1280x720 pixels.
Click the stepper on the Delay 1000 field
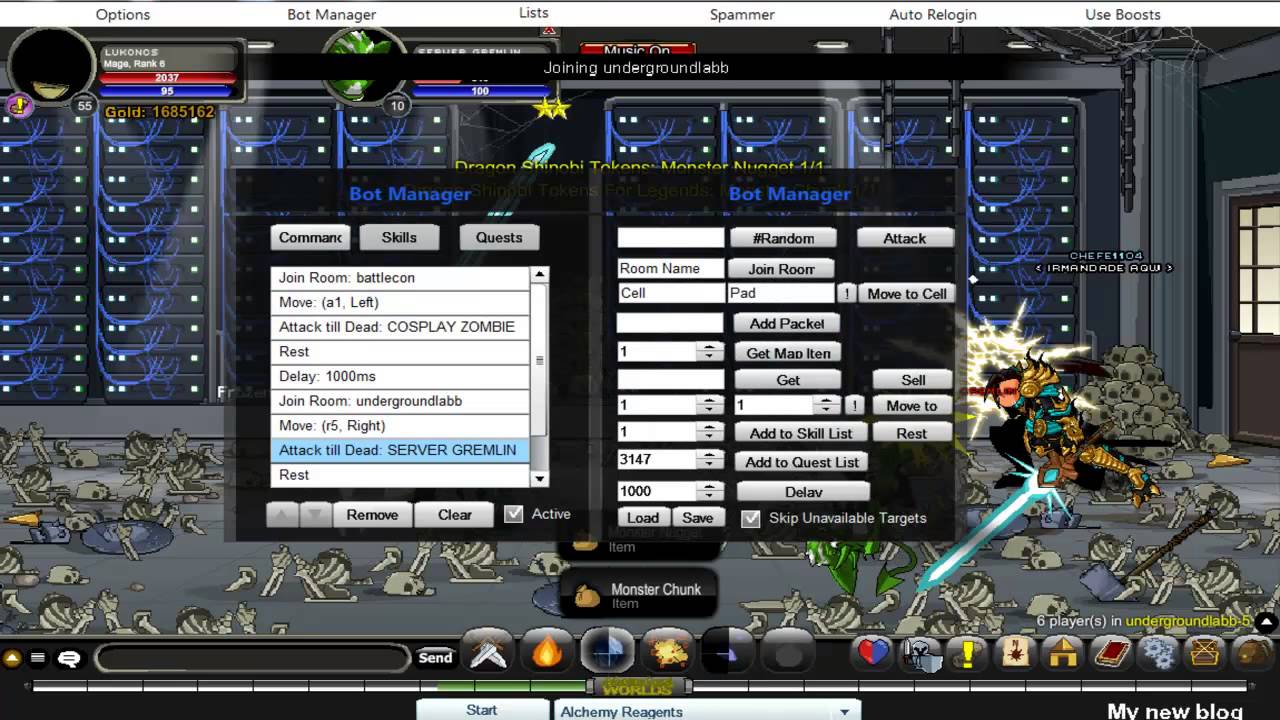coord(709,491)
